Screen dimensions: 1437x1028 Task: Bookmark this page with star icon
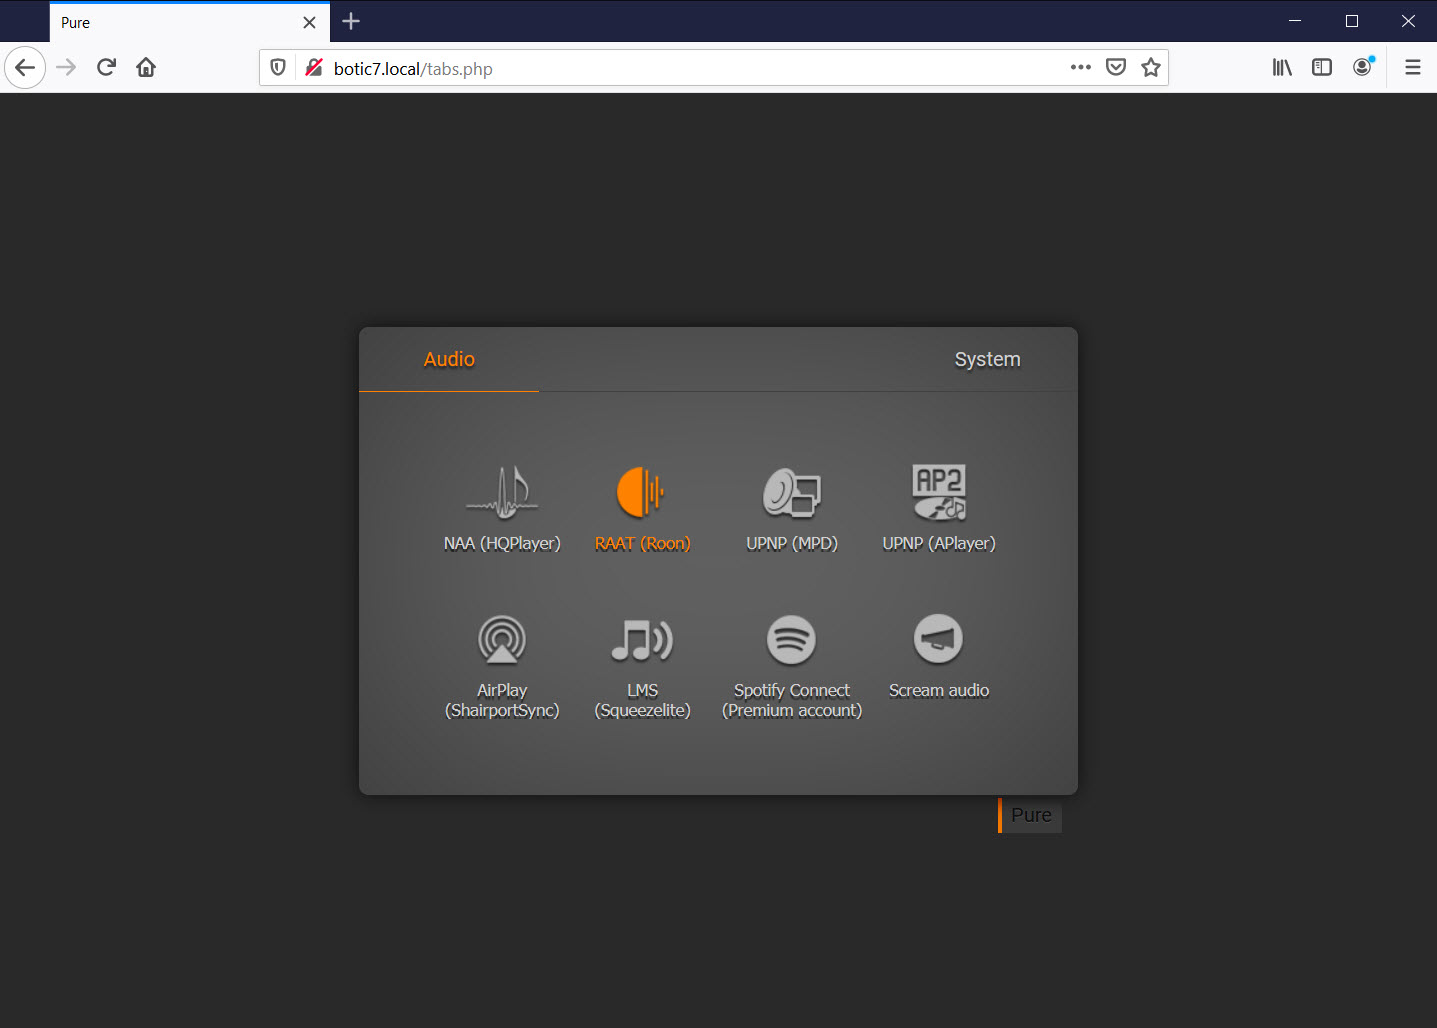coord(1151,67)
